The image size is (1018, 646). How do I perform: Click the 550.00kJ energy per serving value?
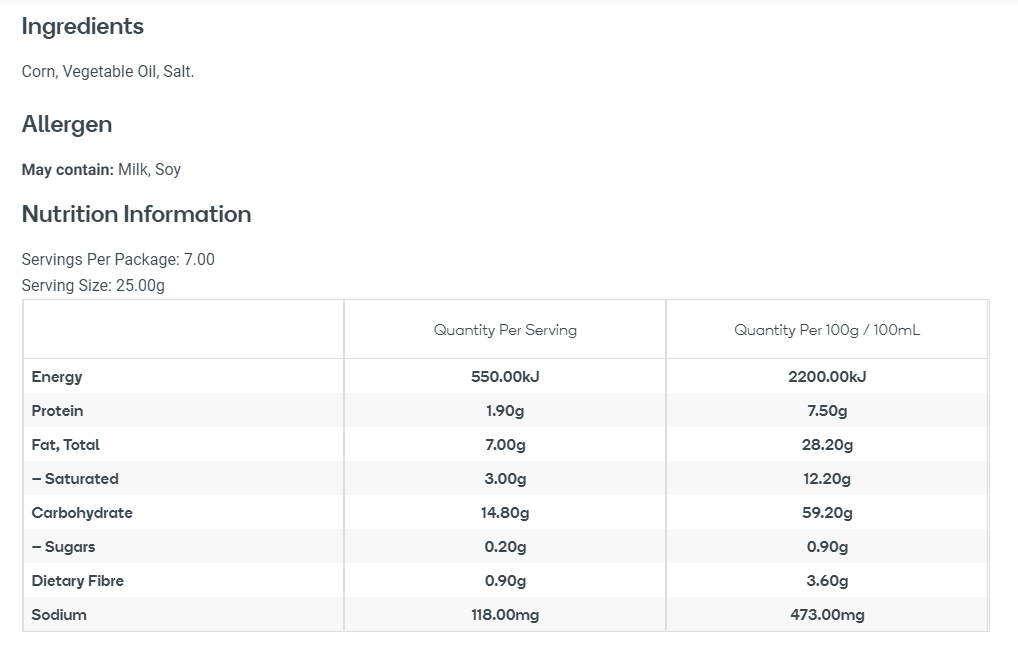point(505,377)
